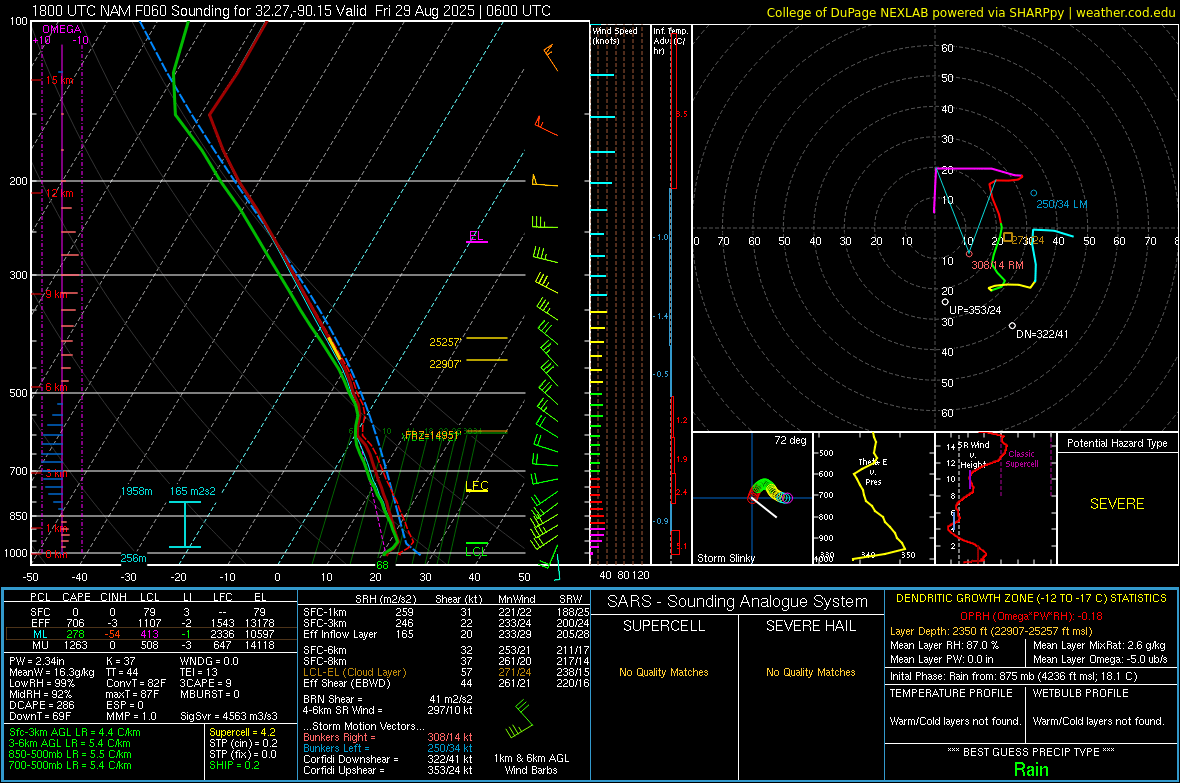Image resolution: width=1180 pixels, height=783 pixels.
Task: Click the 72 deg slinky tilt value
Action: pos(790,440)
